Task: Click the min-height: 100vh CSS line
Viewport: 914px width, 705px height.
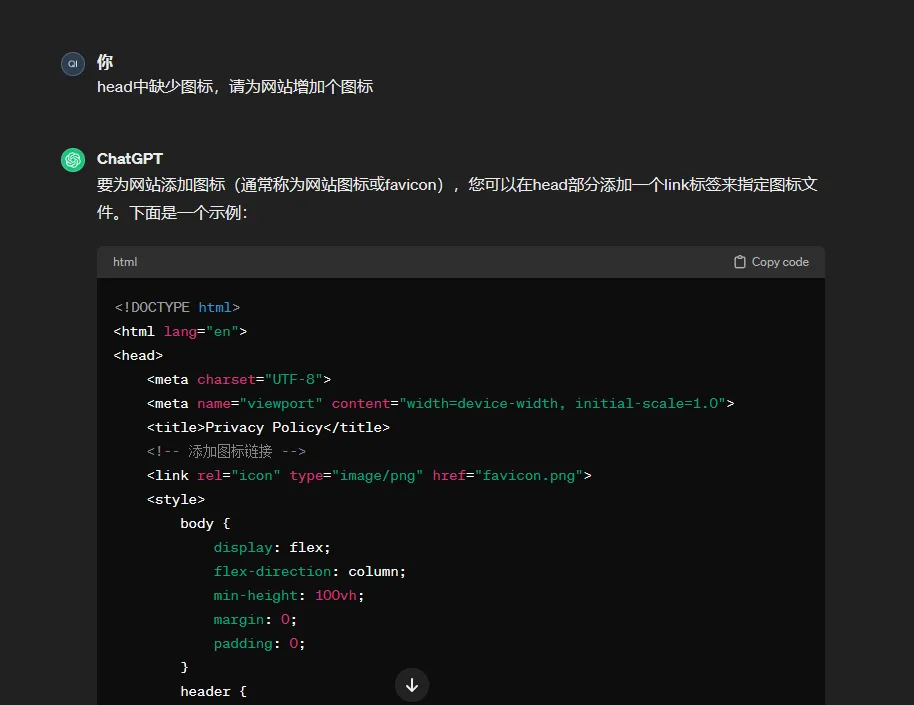Action: (x=289, y=596)
